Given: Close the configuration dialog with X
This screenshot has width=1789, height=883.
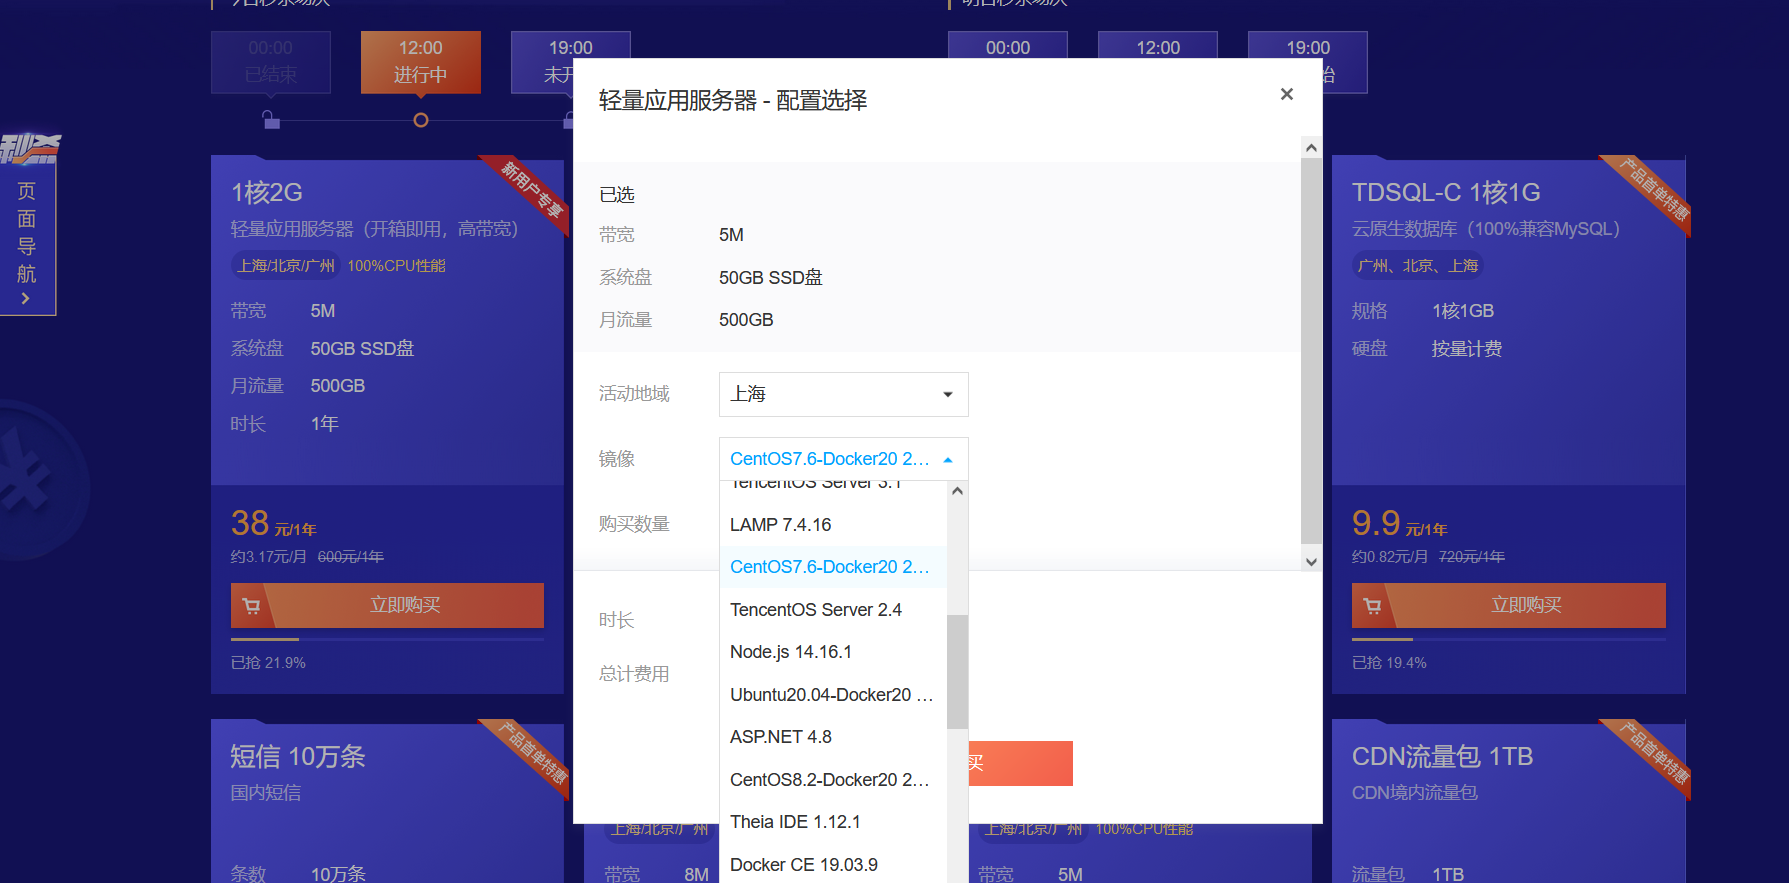Looking at the screenshot, I should (x=1287, y=94).
